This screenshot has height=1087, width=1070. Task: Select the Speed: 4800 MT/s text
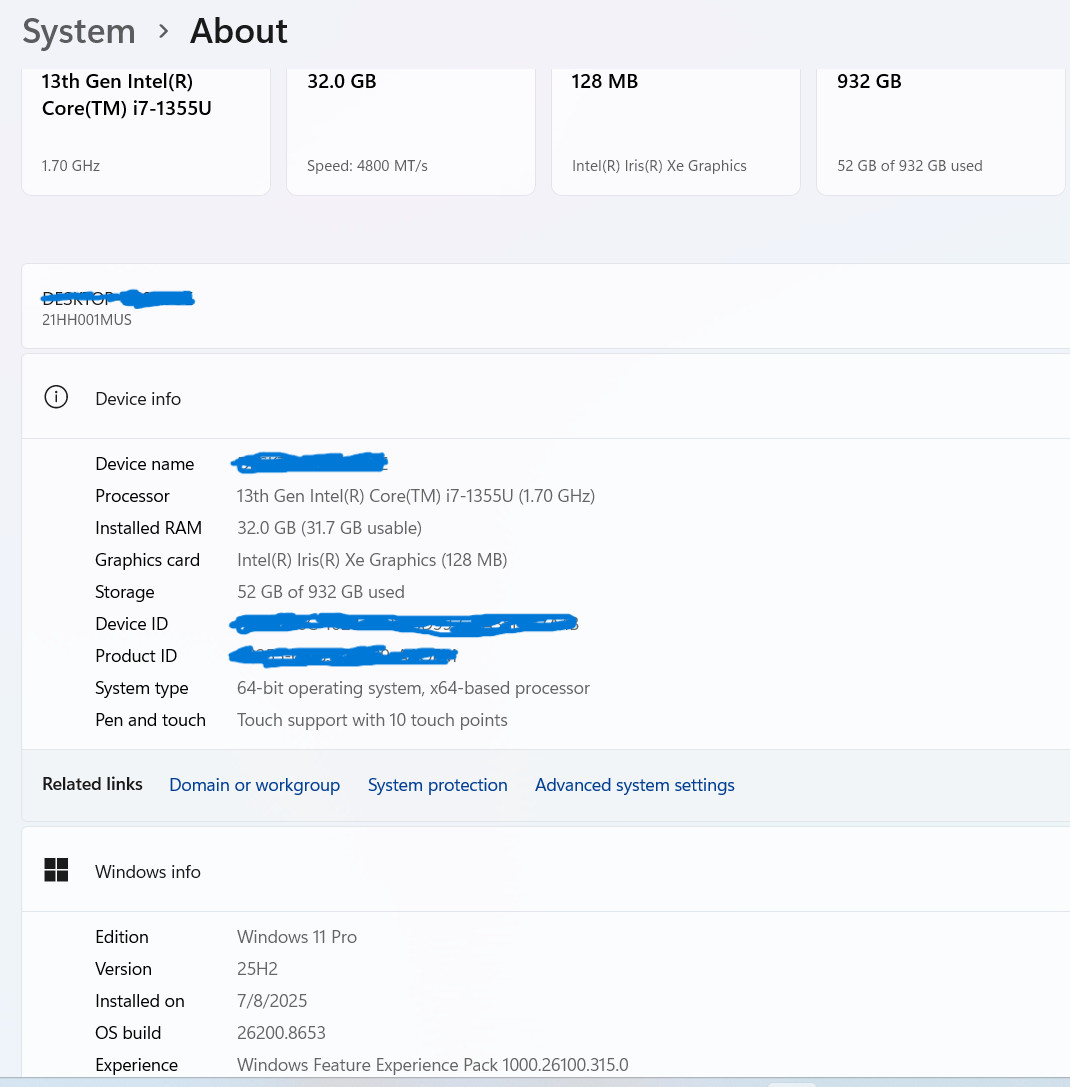(367, 166)
